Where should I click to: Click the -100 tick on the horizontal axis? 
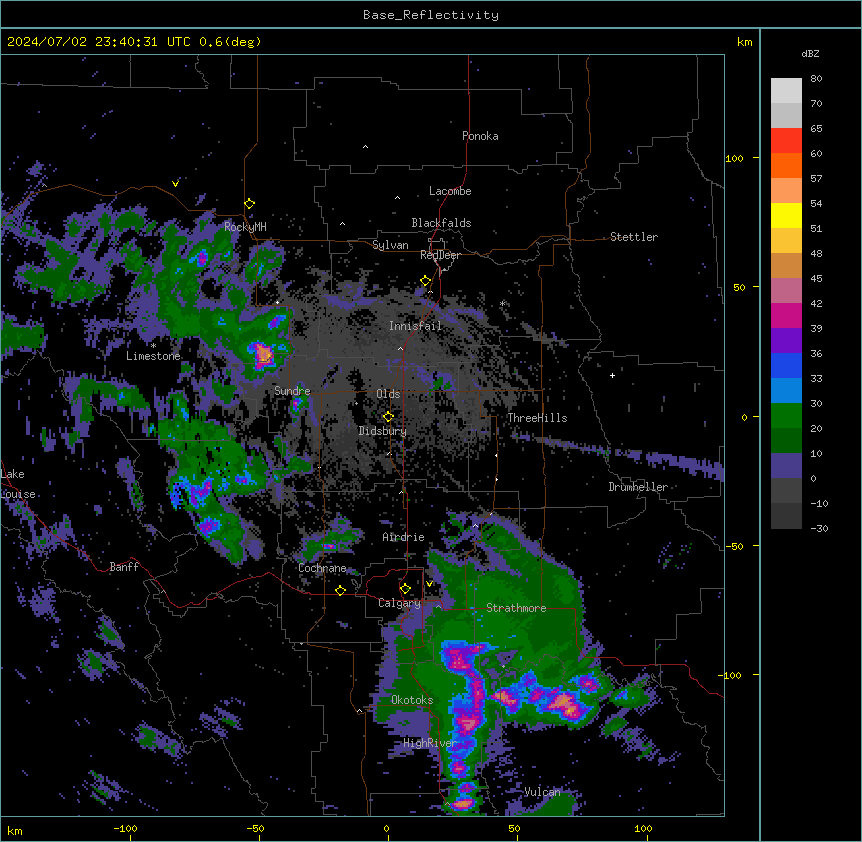pos(125,828)
